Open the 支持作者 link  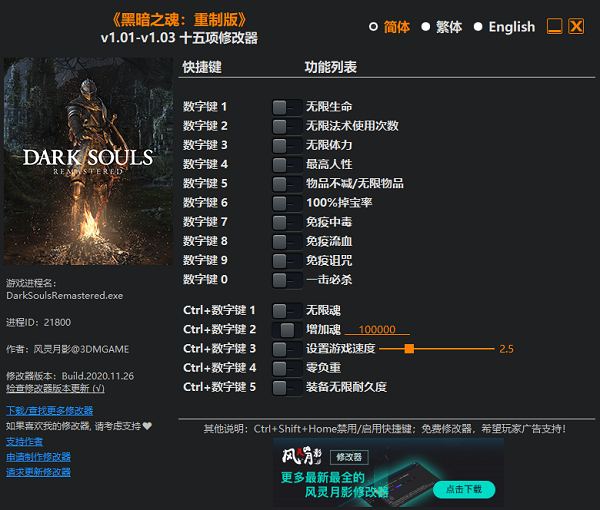24,441
